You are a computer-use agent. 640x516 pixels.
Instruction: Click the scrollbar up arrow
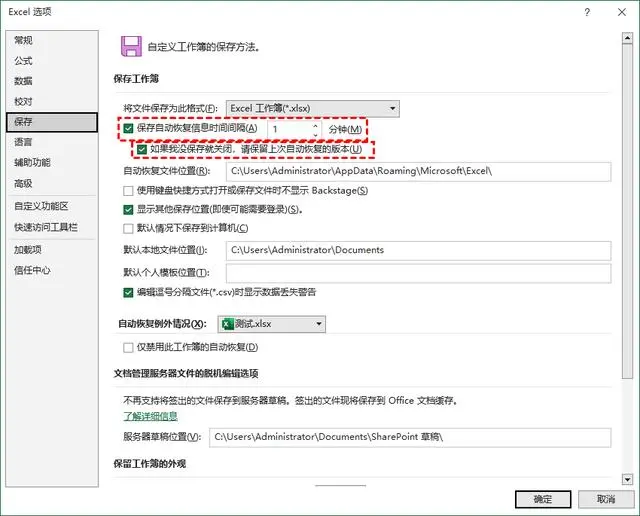pyautogui.click(x=627, y=38)
